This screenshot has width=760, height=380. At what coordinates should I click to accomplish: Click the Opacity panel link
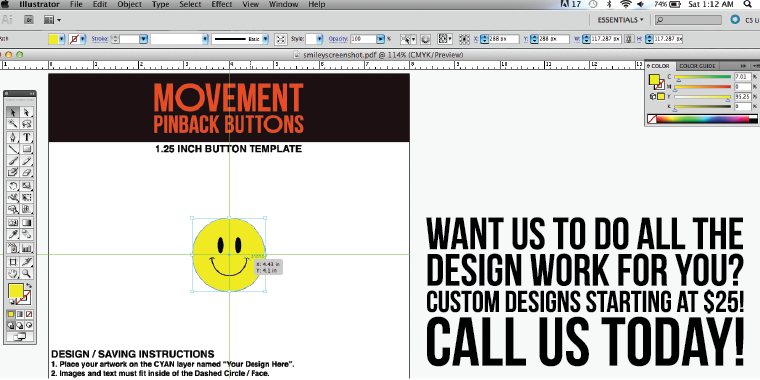338,39
